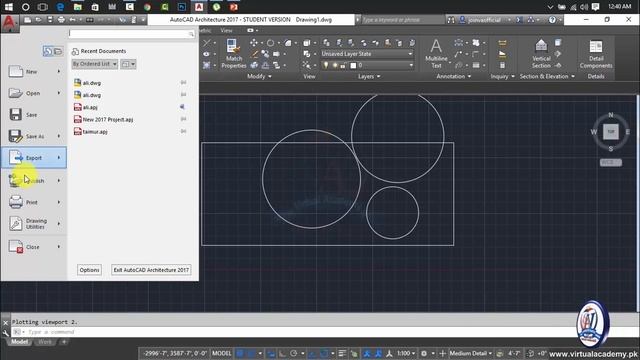Open the AutoCAD application menu button
640x360 pixels.
point(9,24)
